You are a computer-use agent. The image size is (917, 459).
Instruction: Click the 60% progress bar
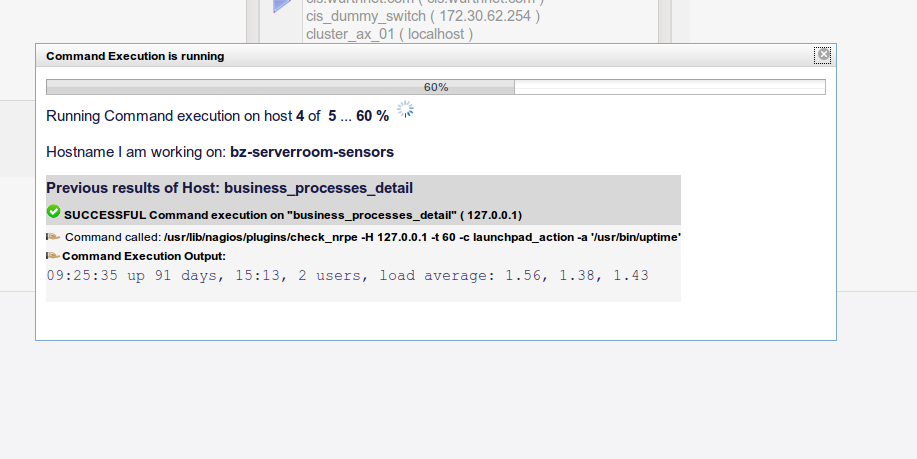(436, 87)
